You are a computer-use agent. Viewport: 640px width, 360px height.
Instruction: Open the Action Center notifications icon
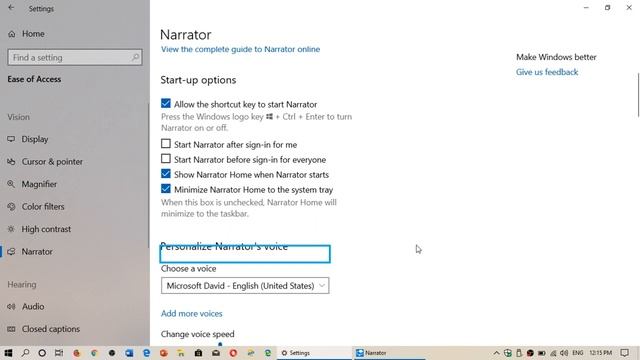click(624, 353)
